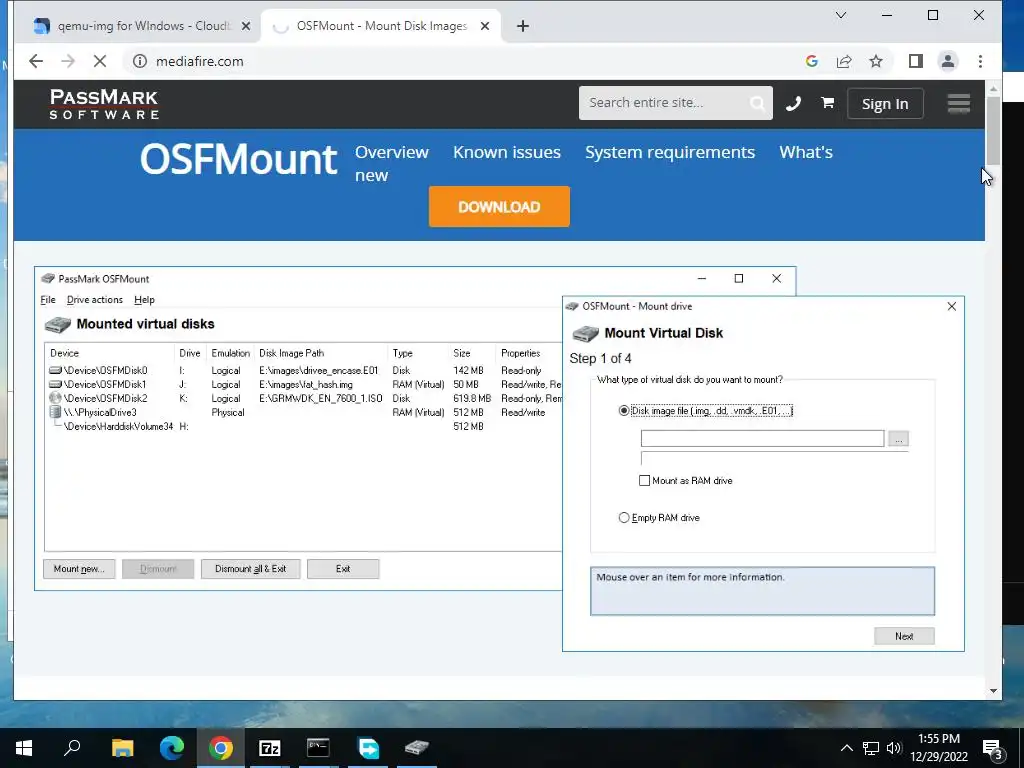Click the page scrollbar up arrow

click(993, 89)
